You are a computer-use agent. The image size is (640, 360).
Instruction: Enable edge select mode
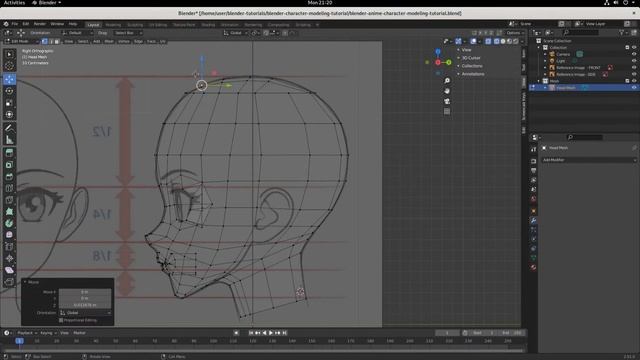(51, 41)
